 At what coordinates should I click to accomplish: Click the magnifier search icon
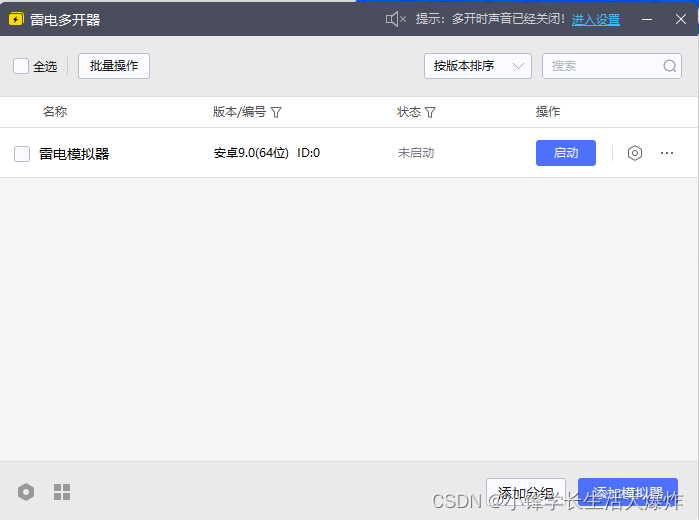point(669,66)
